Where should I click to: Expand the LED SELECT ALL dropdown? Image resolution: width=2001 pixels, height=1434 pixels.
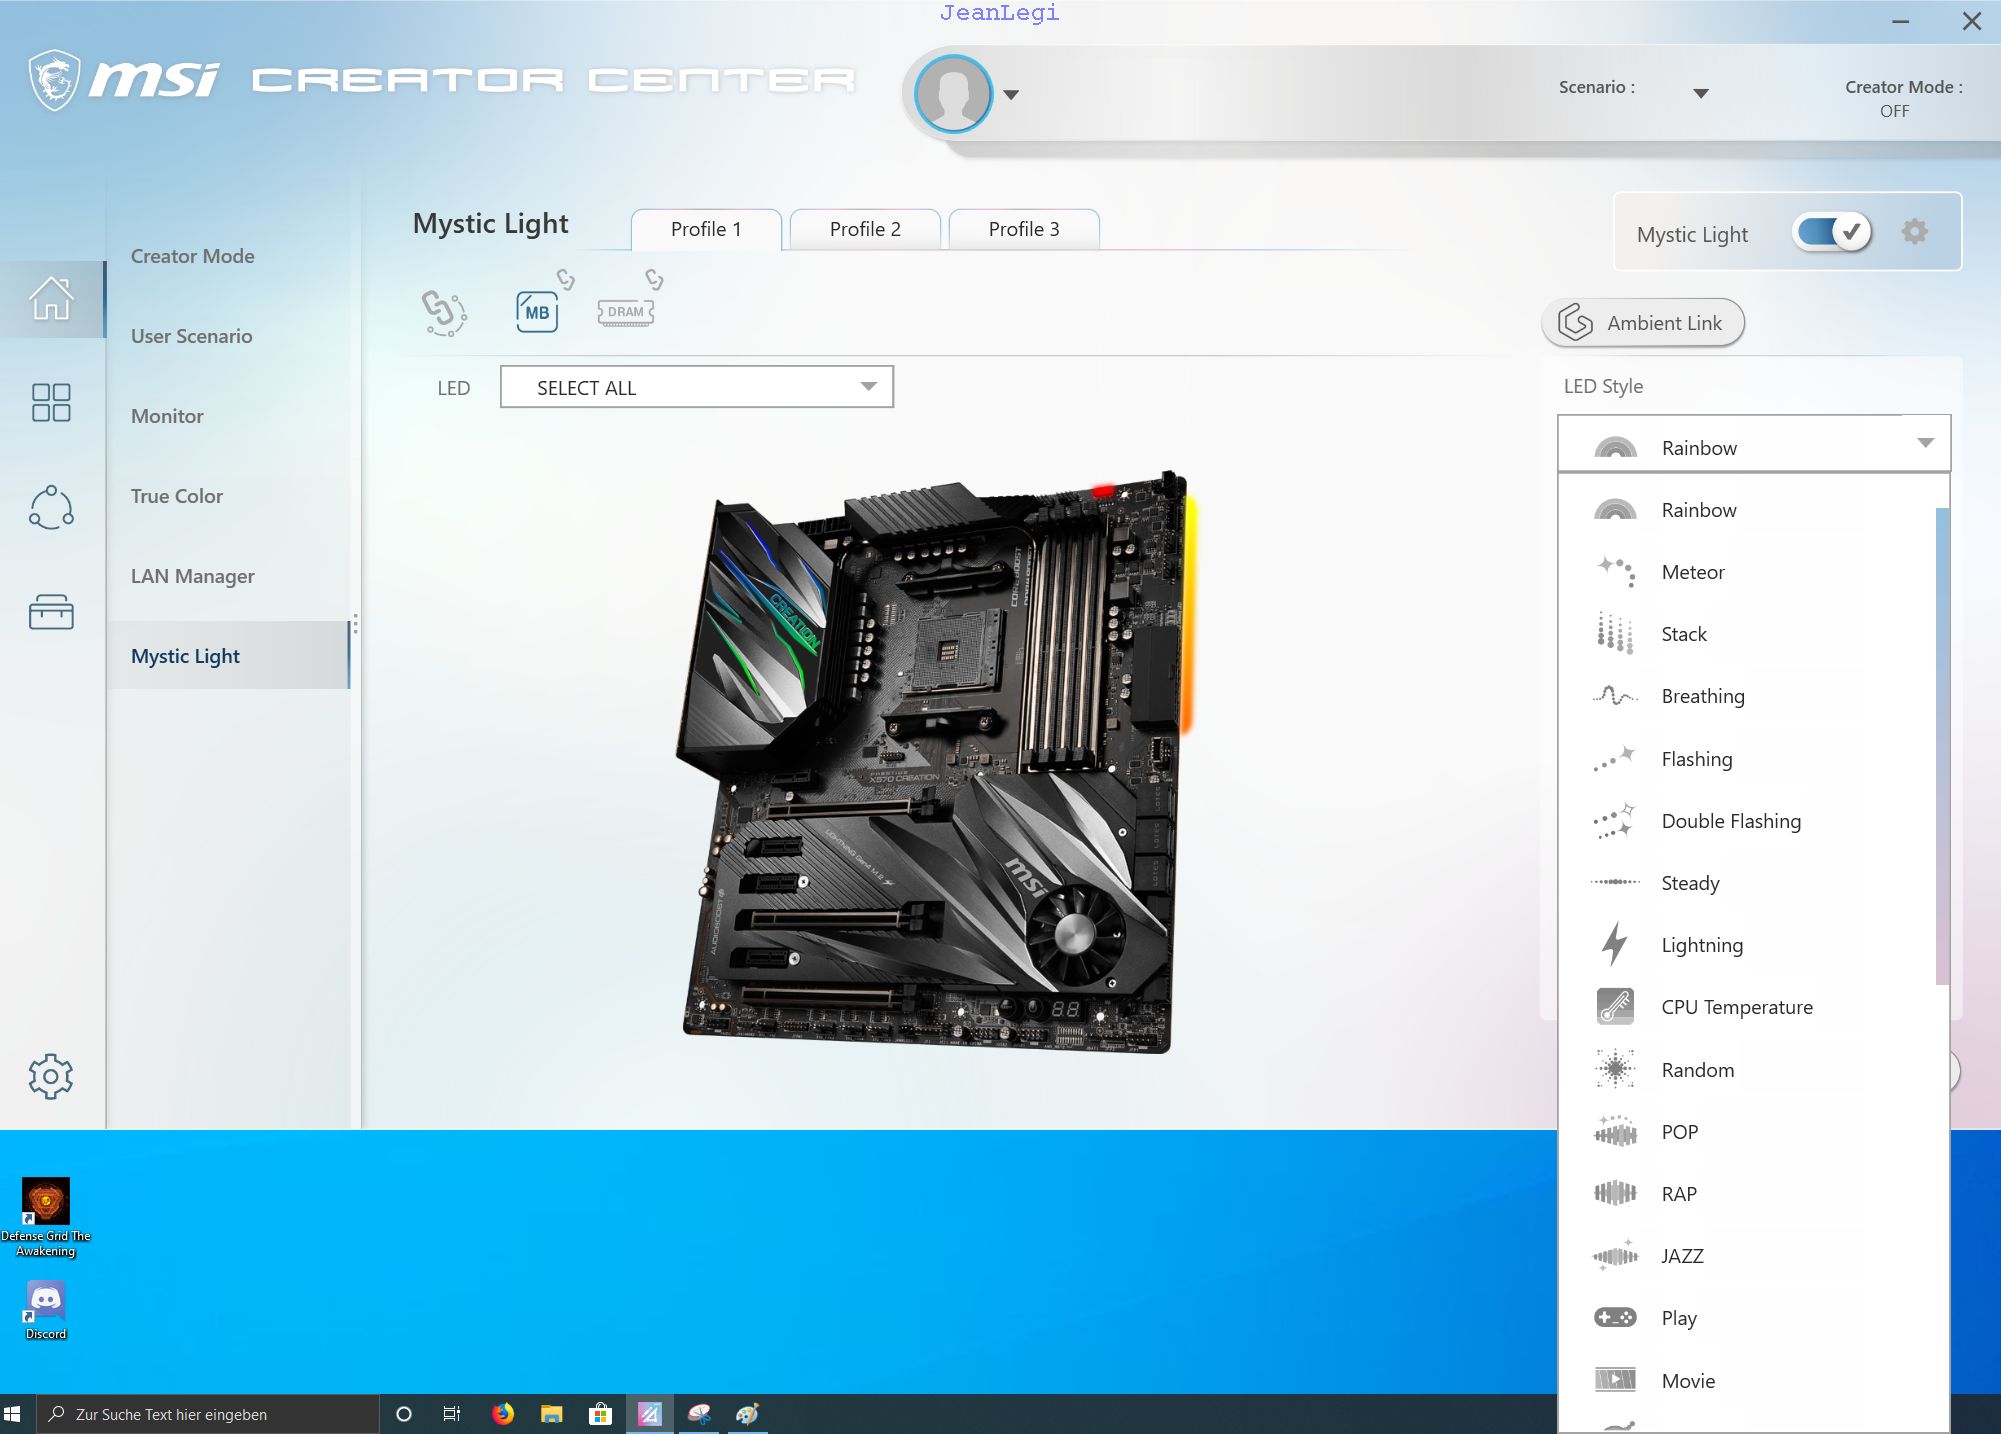(696, 387)
